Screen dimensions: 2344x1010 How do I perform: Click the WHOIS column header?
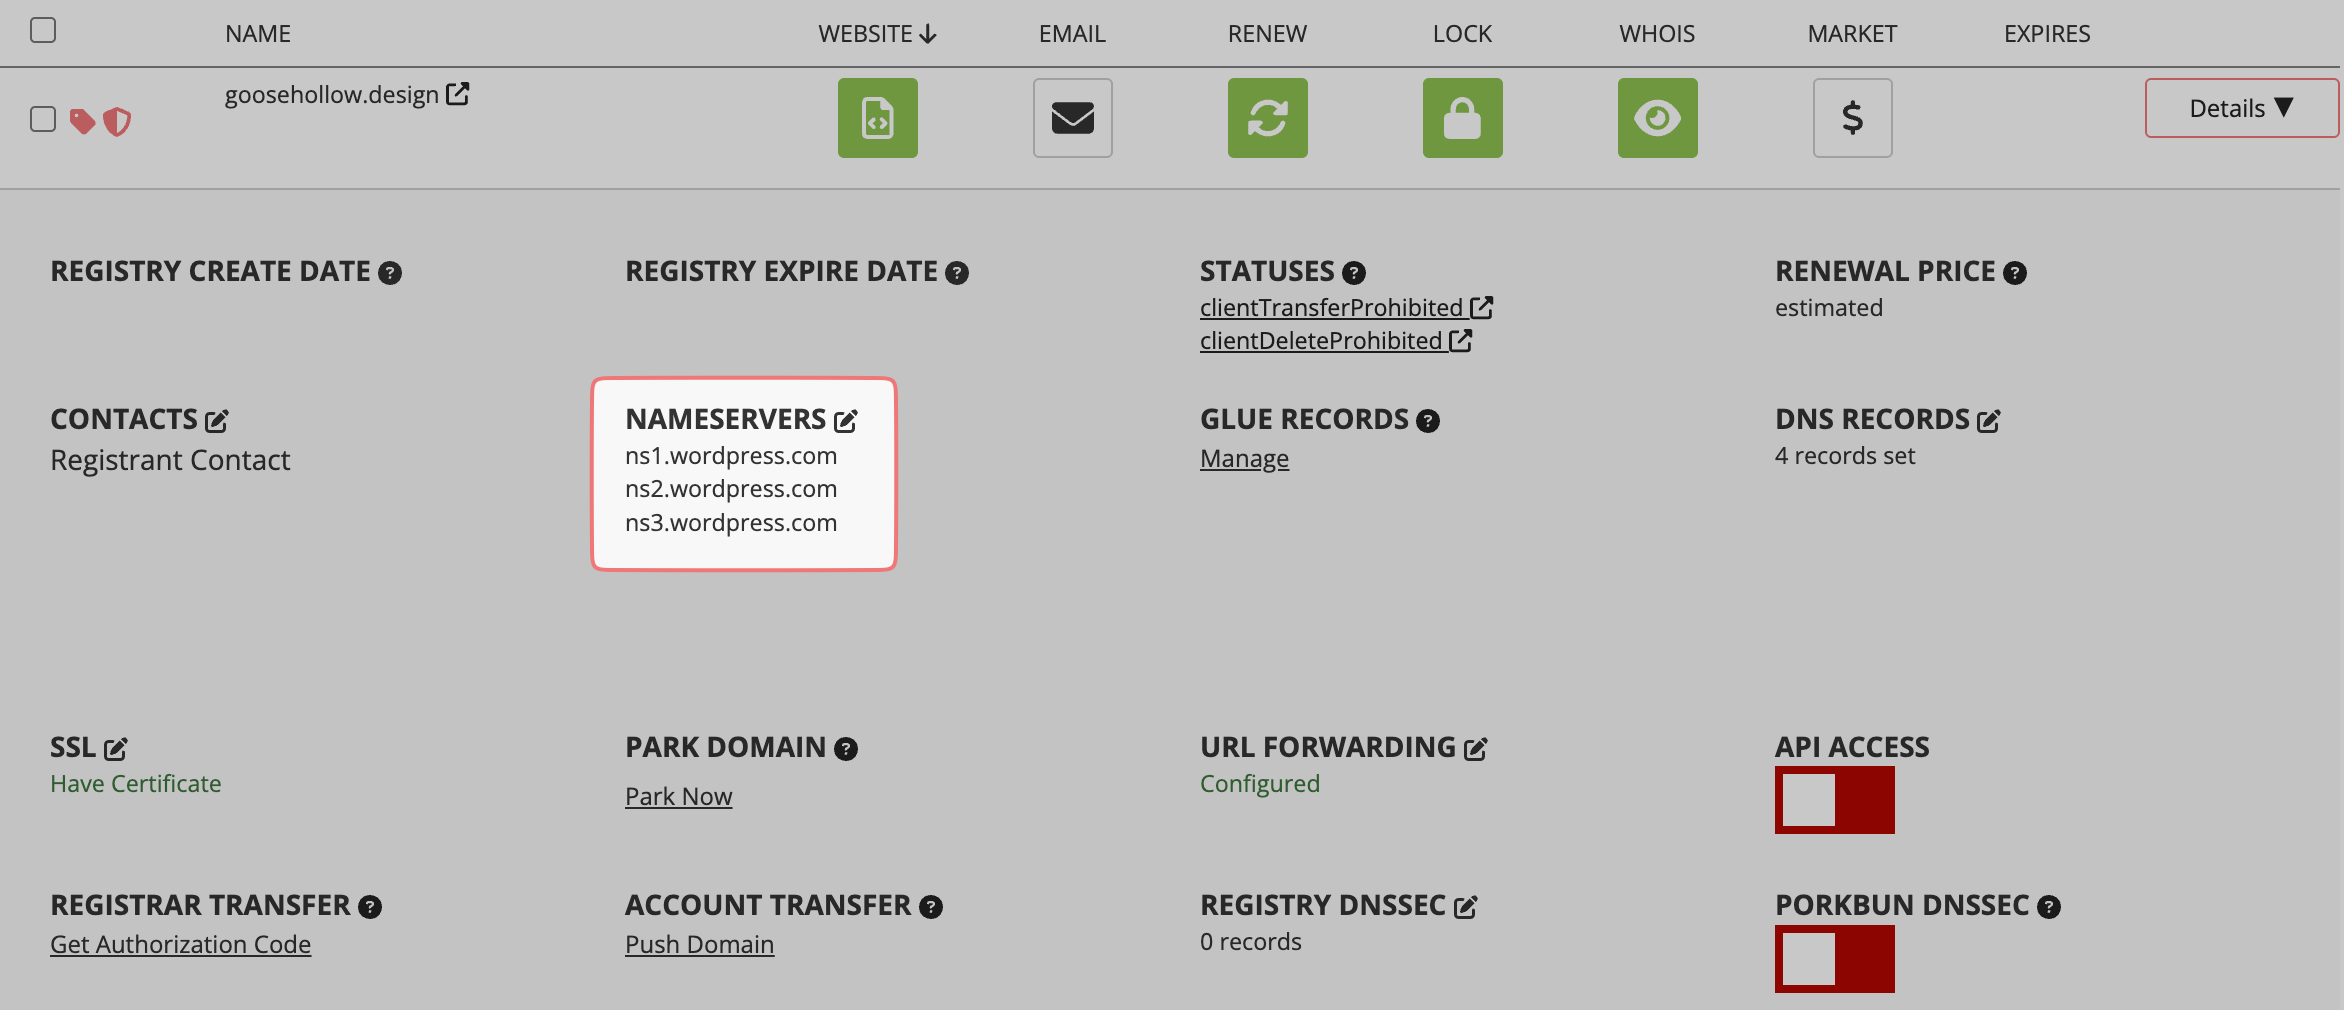click(1657, 34)
